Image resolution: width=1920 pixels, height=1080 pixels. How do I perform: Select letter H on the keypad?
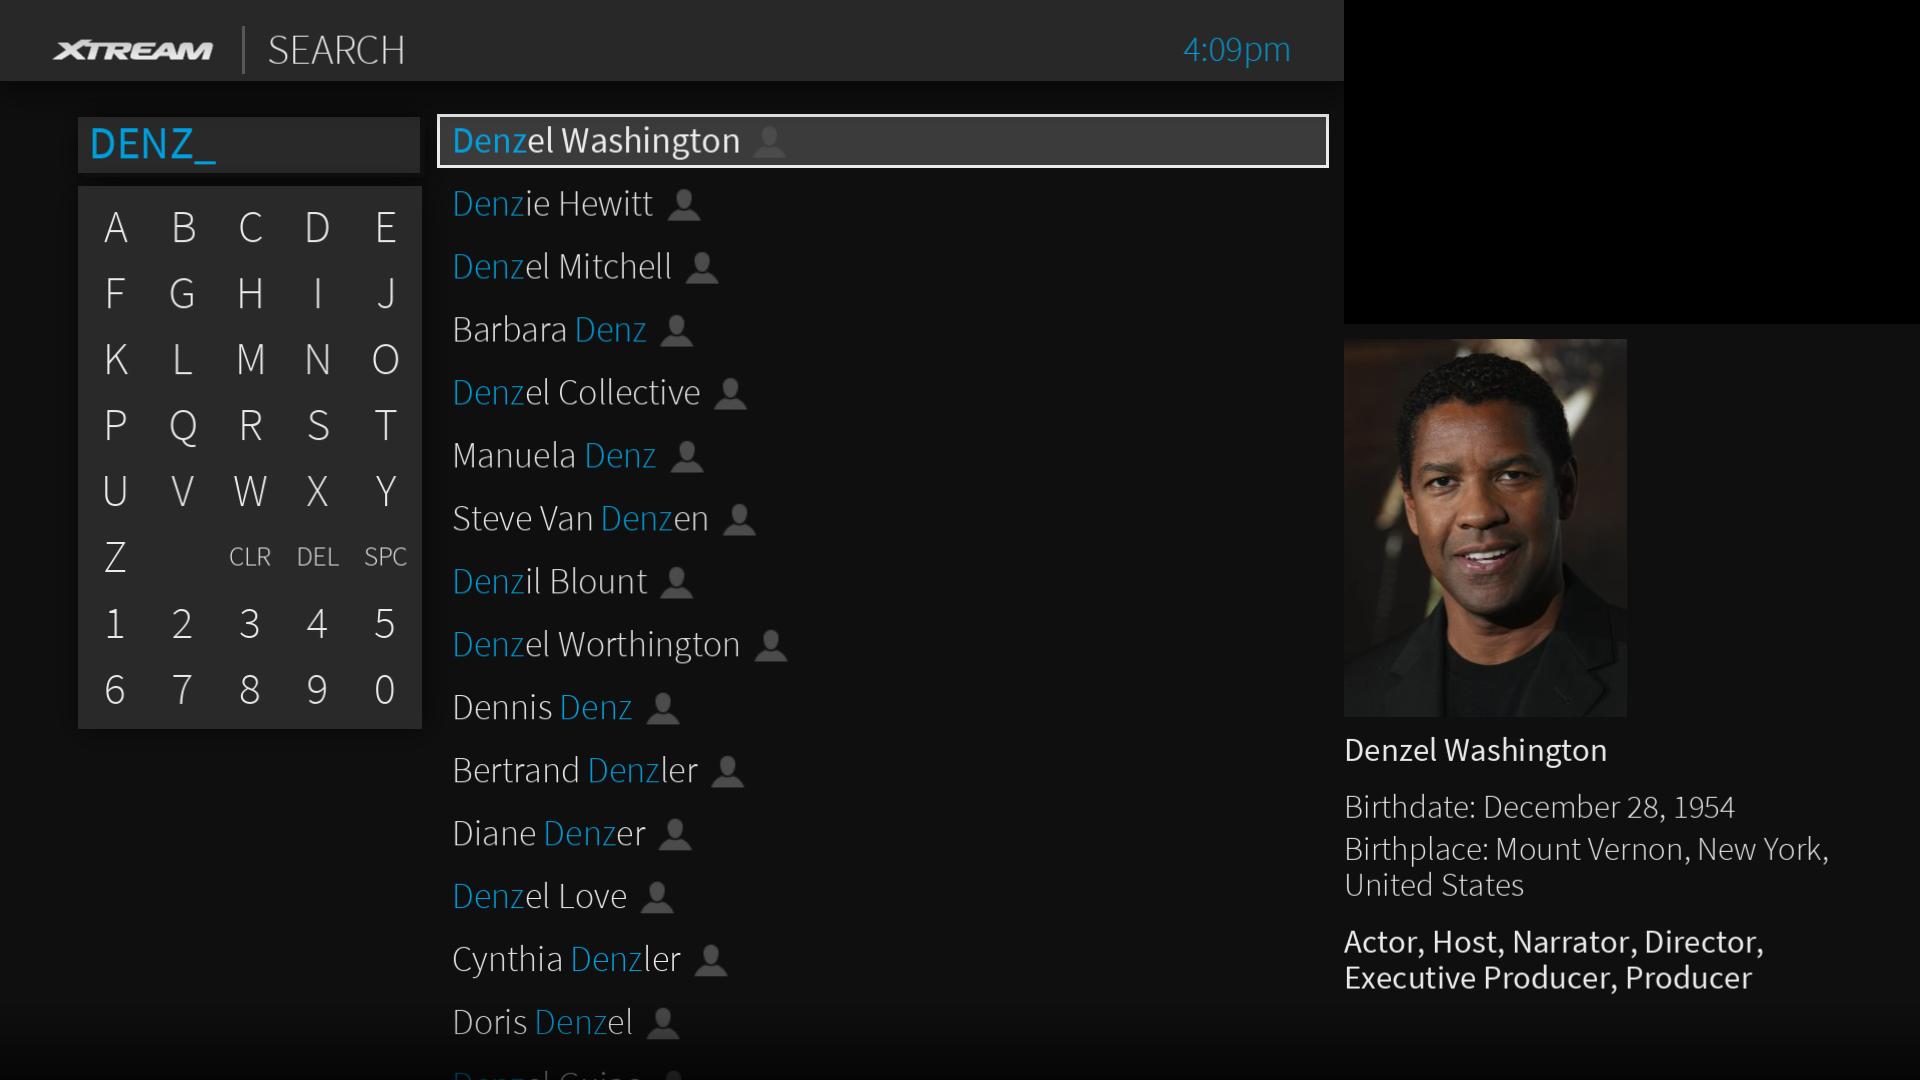coord(250,294)
